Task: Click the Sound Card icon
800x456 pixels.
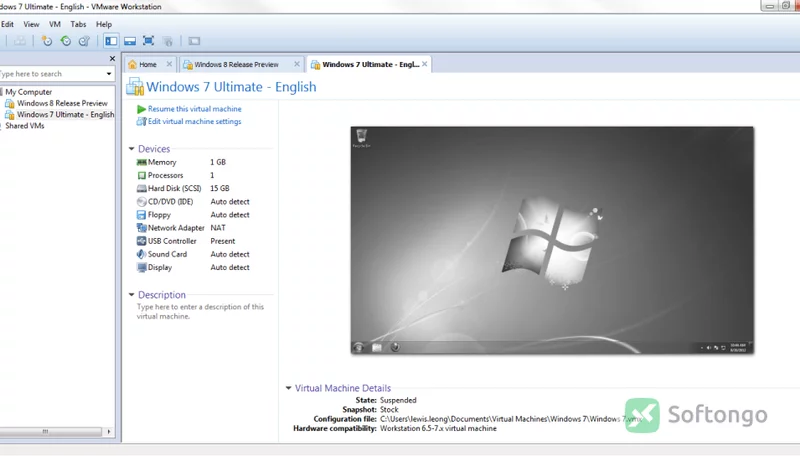Action: point(141,255)
